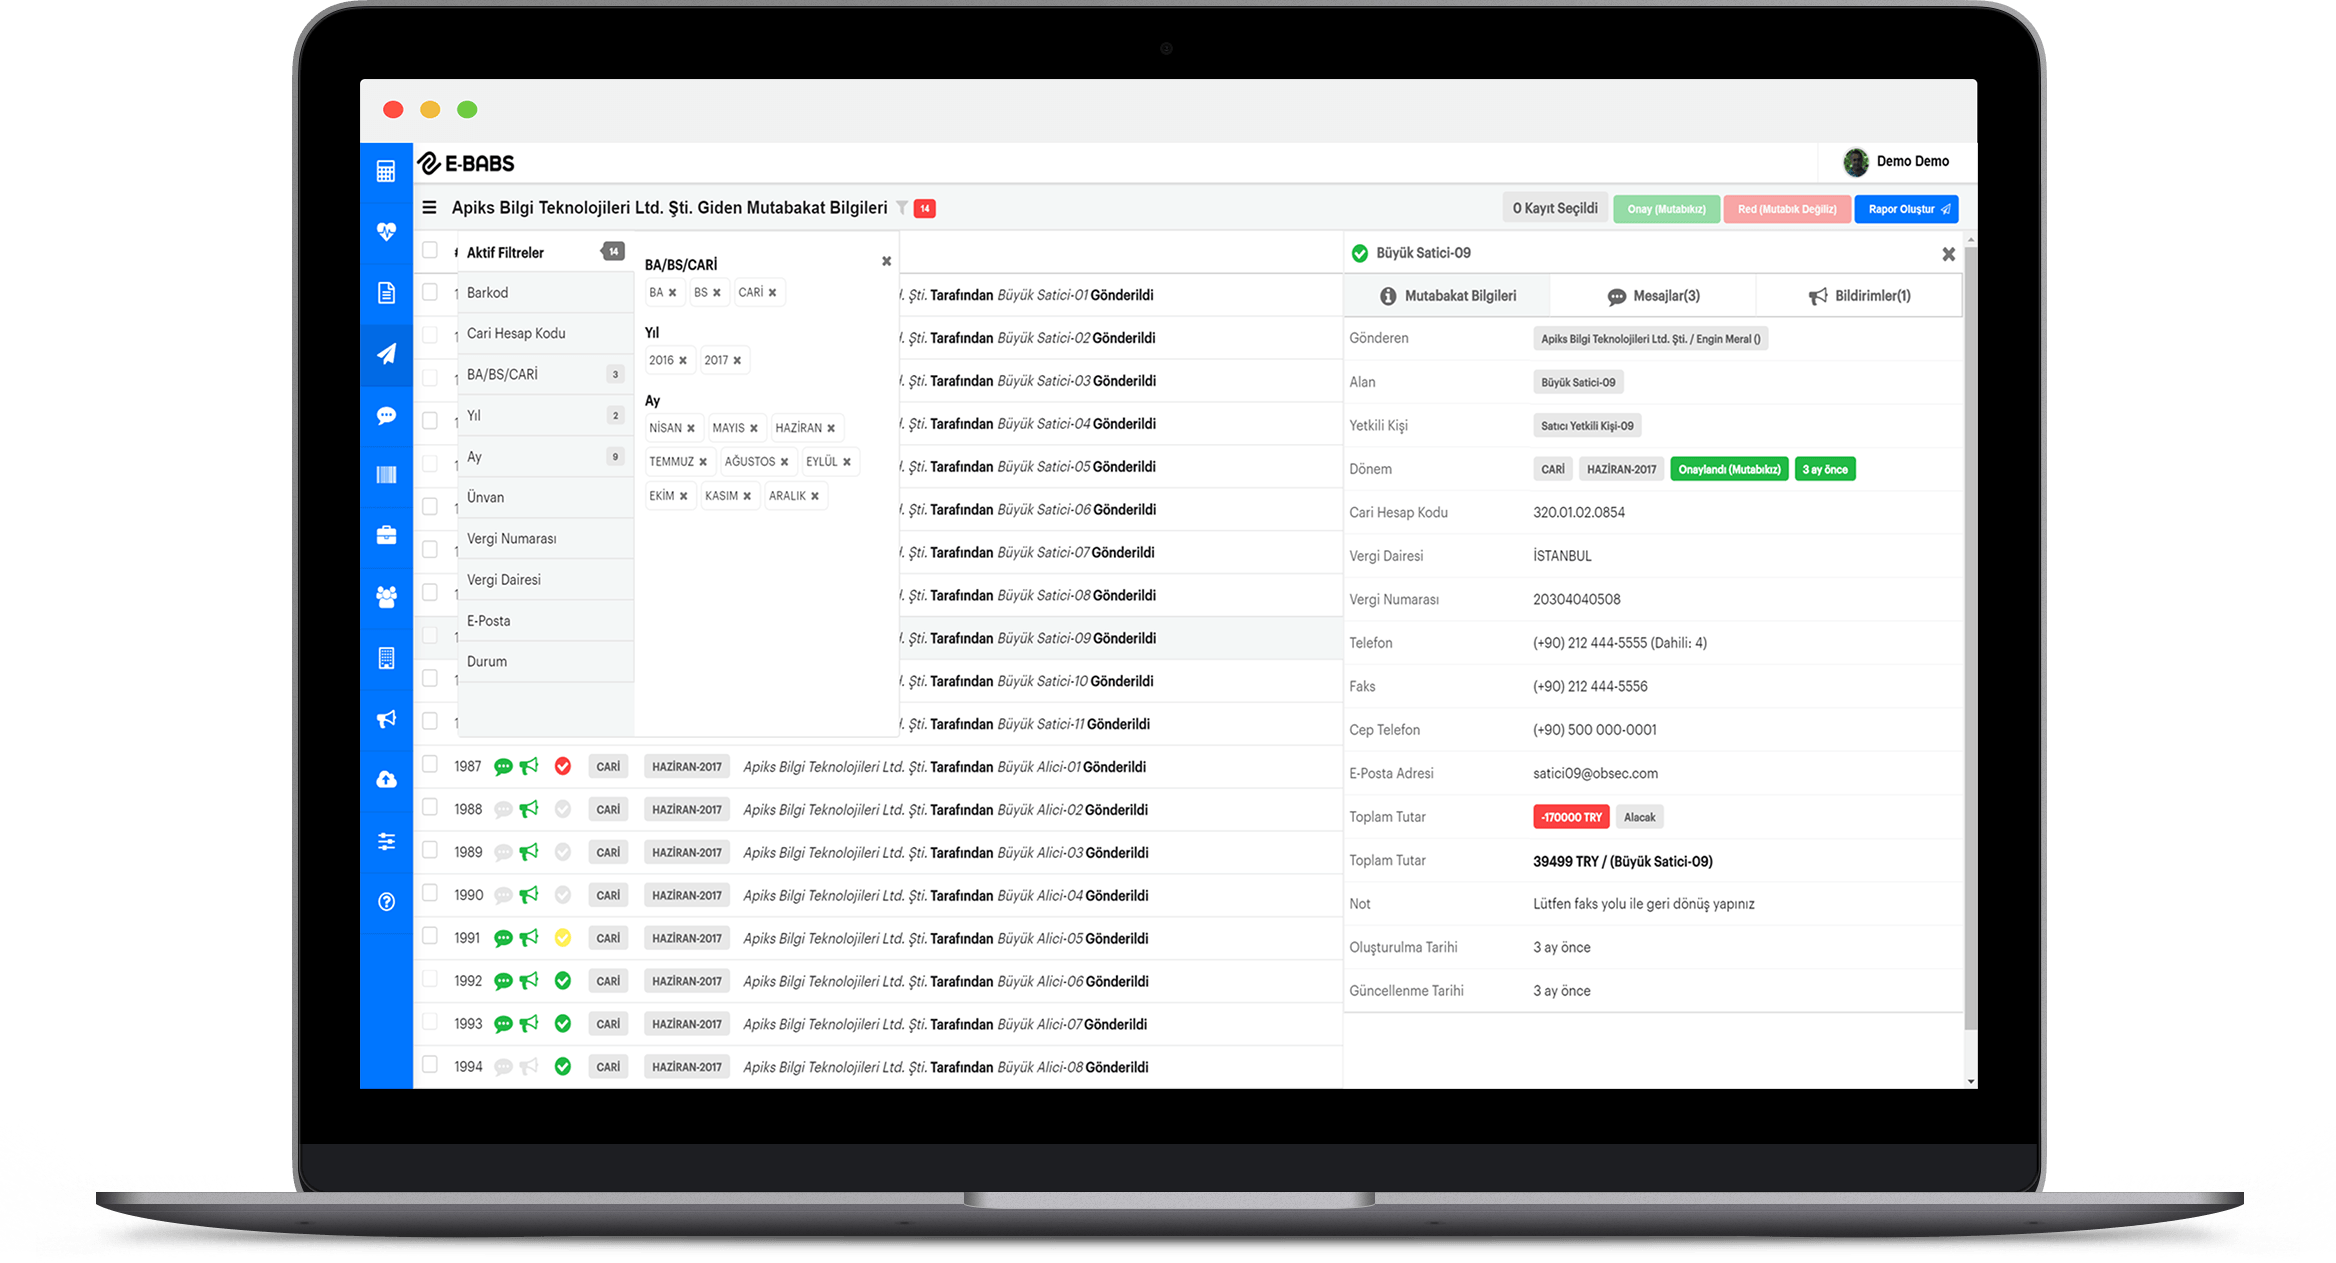Remove the 2016 year filter tag
Image resolution: width=2336 pixels, height=1263 pixels.
click(683, 361)
